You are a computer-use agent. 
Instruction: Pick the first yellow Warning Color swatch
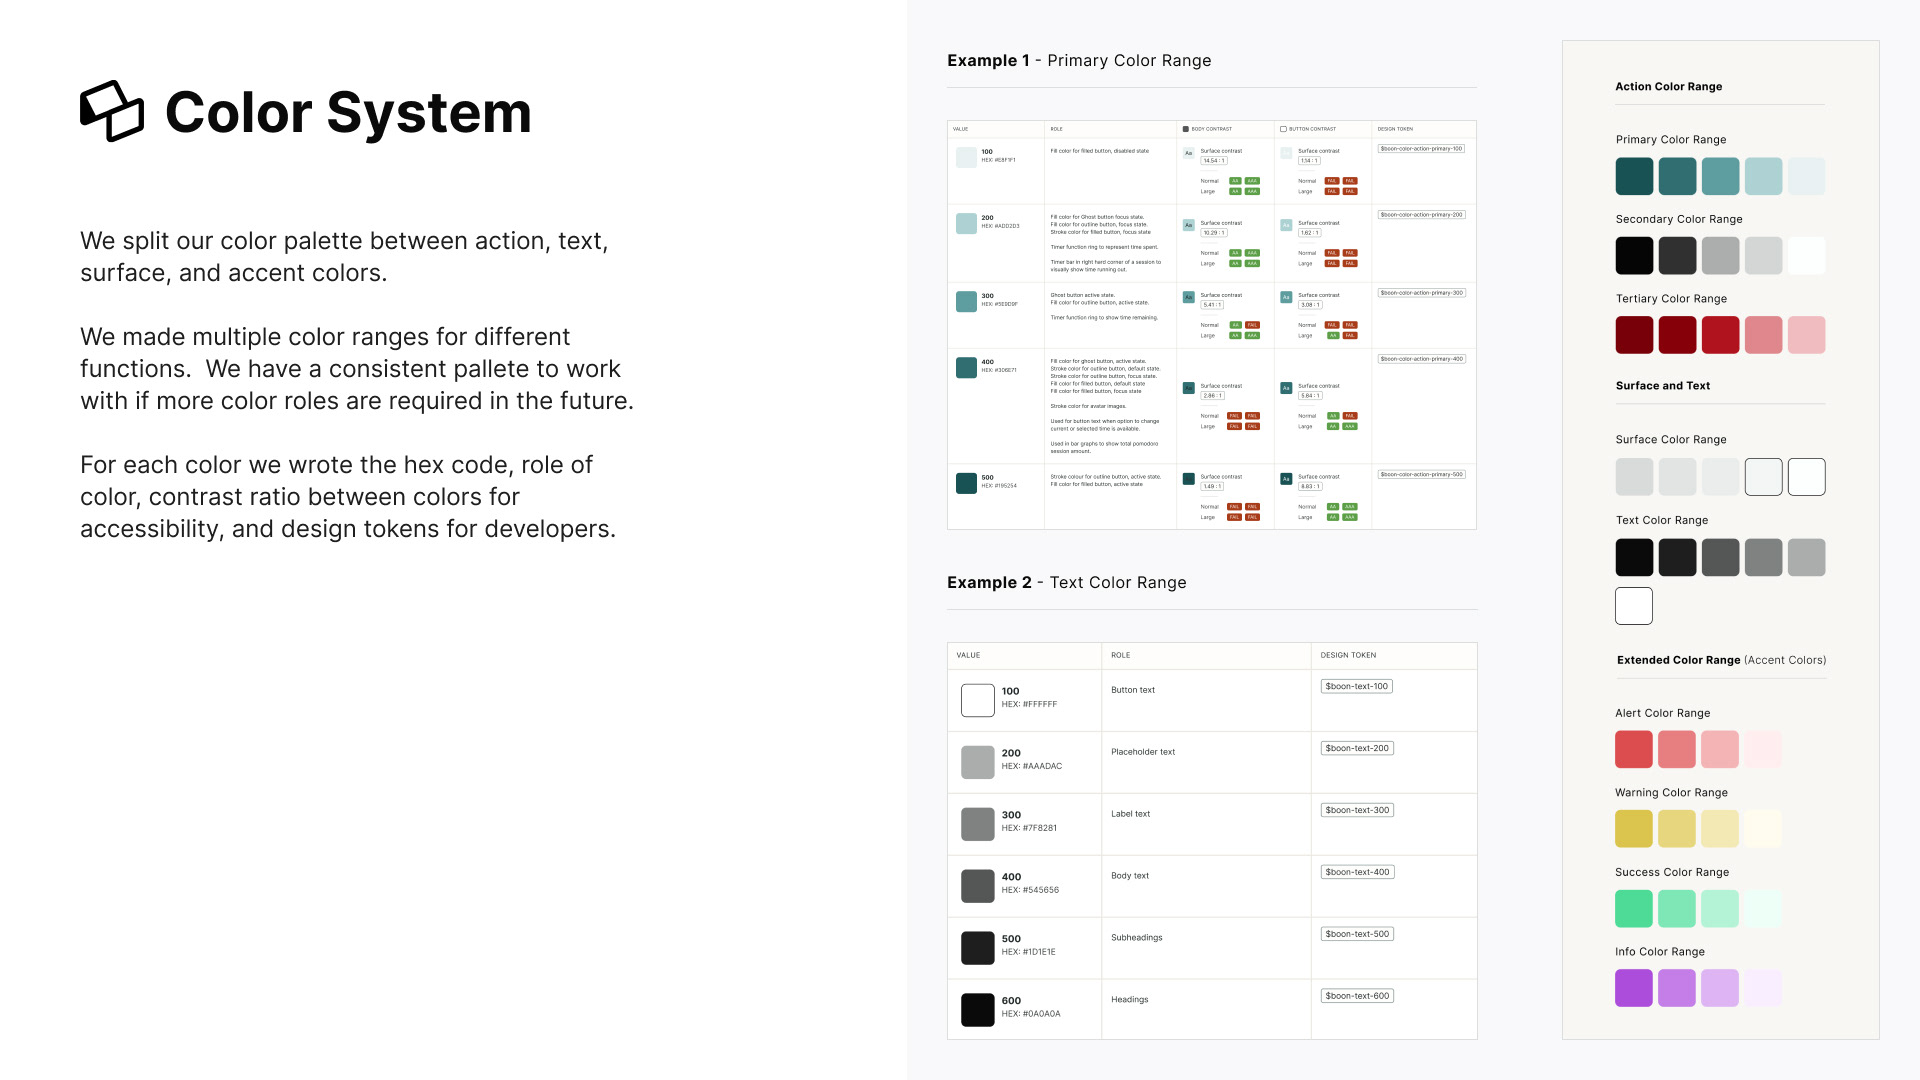[x=1634, y=829]
